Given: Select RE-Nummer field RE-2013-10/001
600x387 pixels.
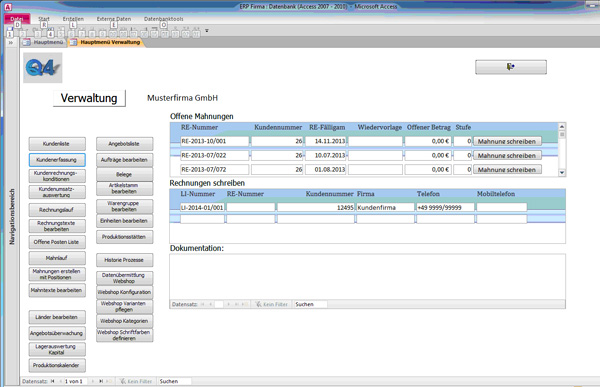Looking at the screenshot, I should 214,141.
